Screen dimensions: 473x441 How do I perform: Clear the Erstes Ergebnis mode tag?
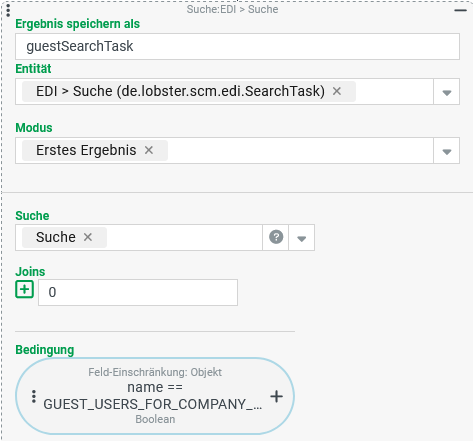pyautogui.click(x=149, y=150)
